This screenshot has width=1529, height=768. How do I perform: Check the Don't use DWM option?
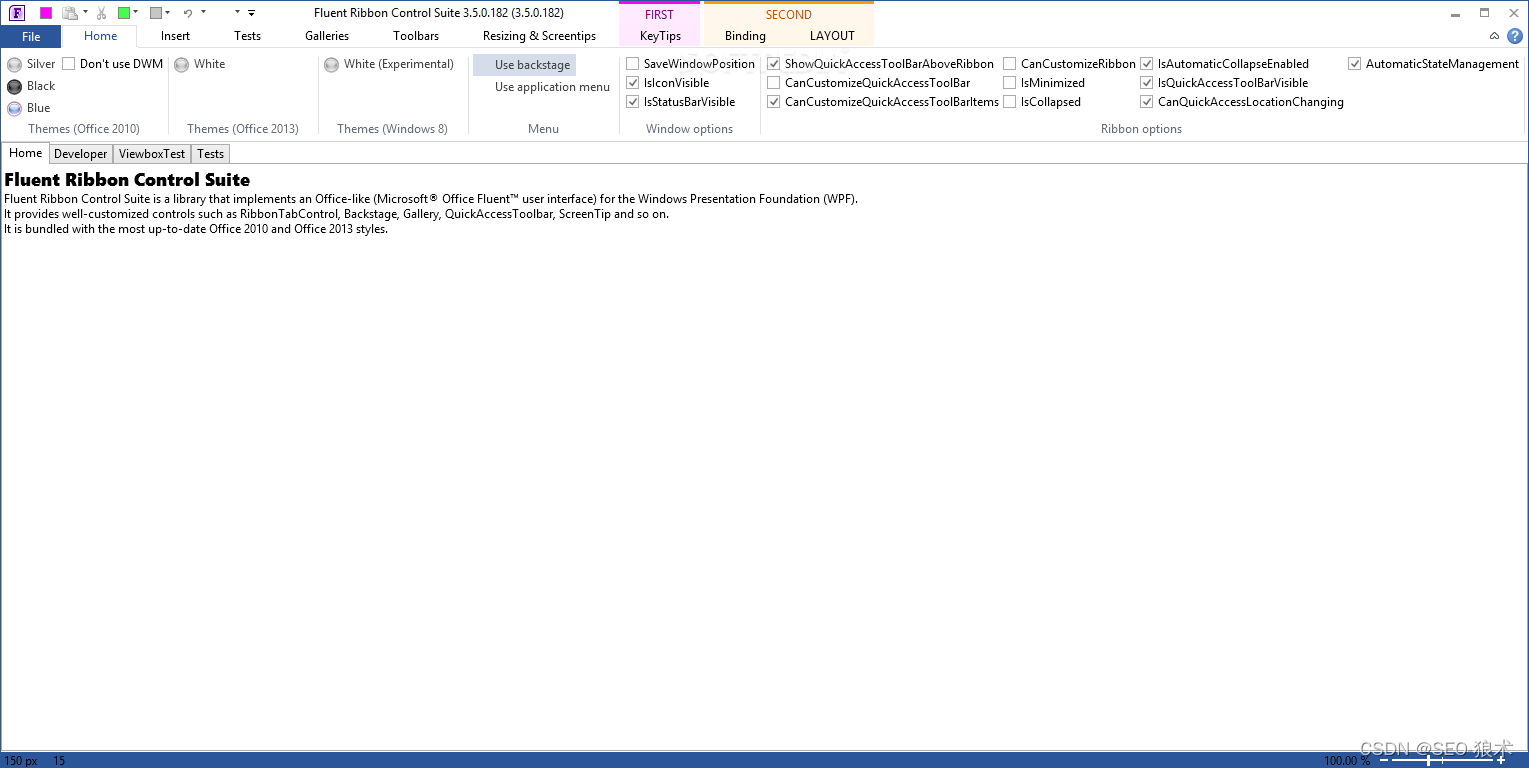tap(69, 64)
